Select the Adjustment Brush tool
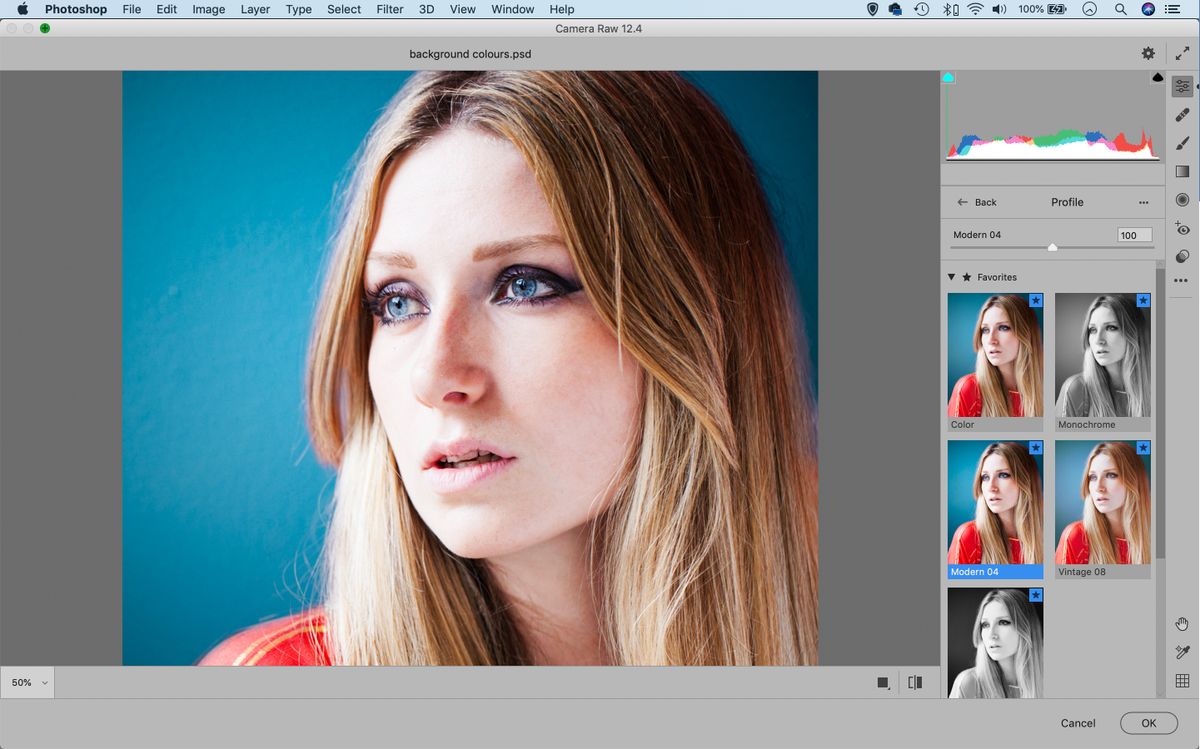Image resolution: width=1200 pixels, height=749 pixels. click(1183, 142)
